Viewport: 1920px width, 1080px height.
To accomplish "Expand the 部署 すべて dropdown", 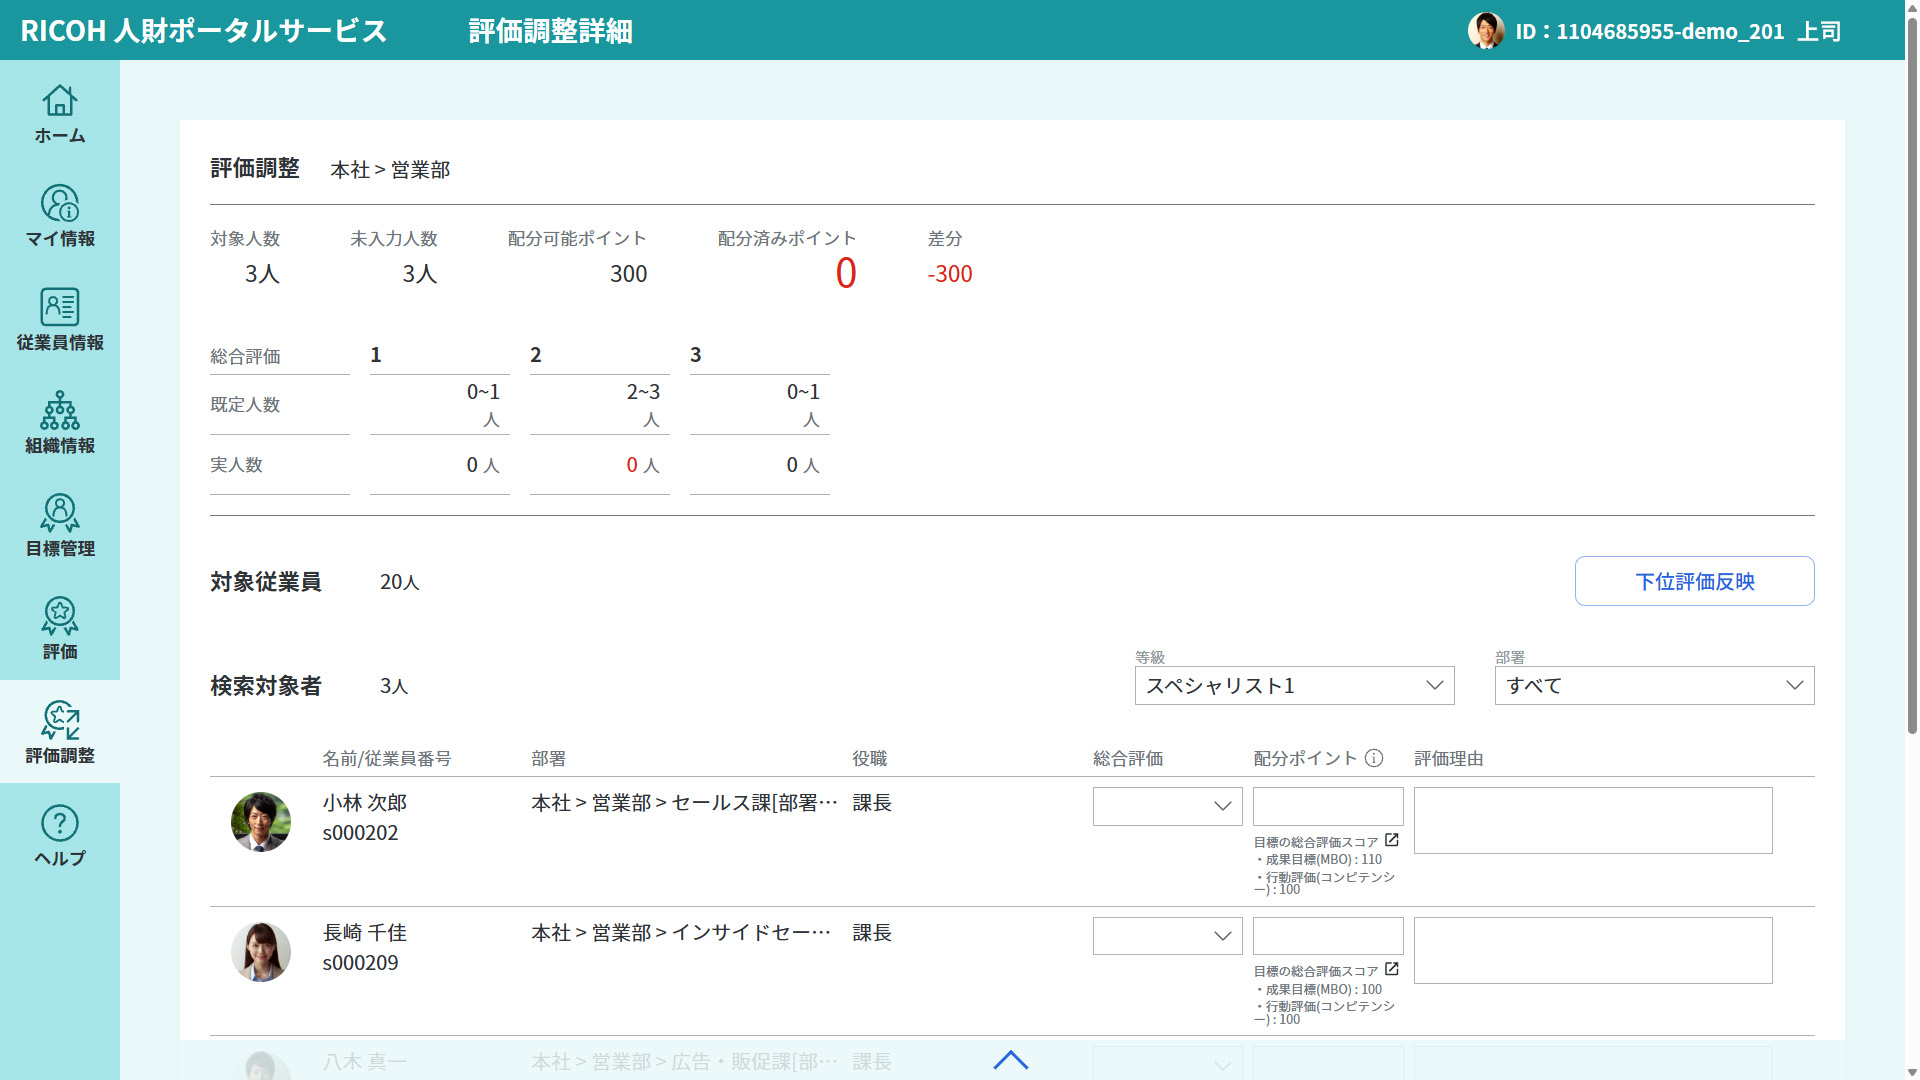I will click(1654, 685).
